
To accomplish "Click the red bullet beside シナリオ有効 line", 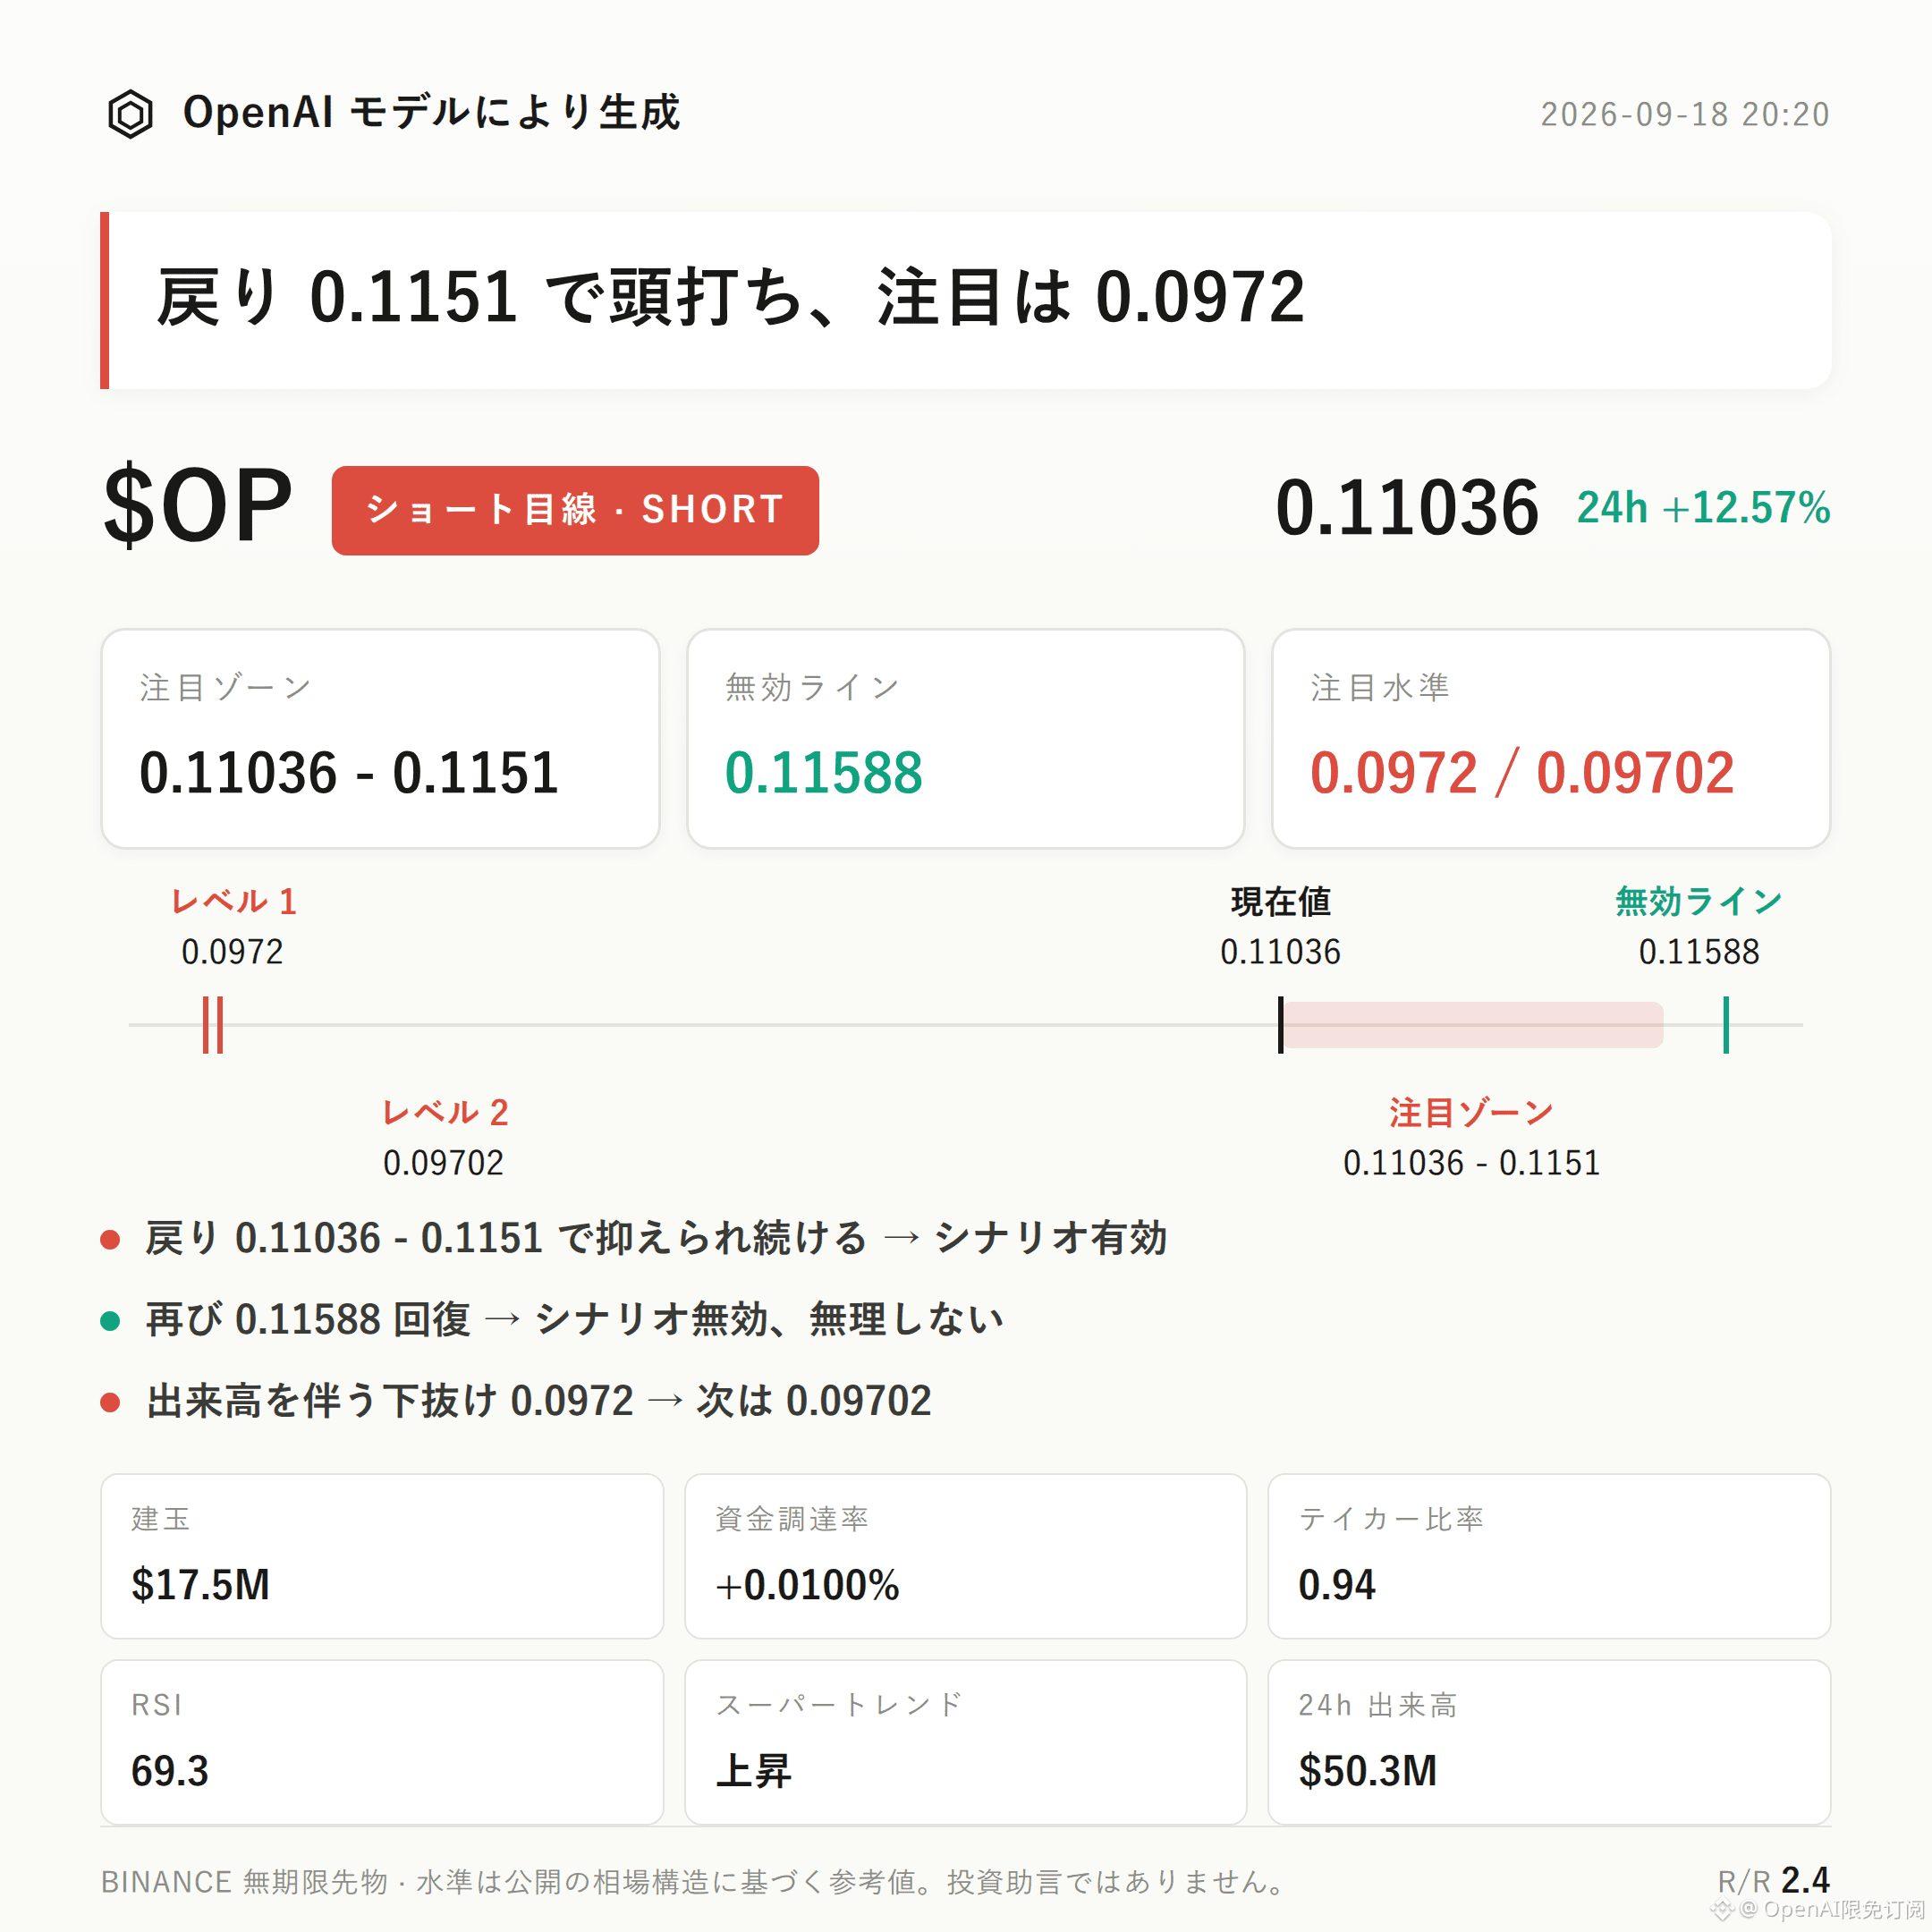I will pyautogui.click(x=110, y=1240).
